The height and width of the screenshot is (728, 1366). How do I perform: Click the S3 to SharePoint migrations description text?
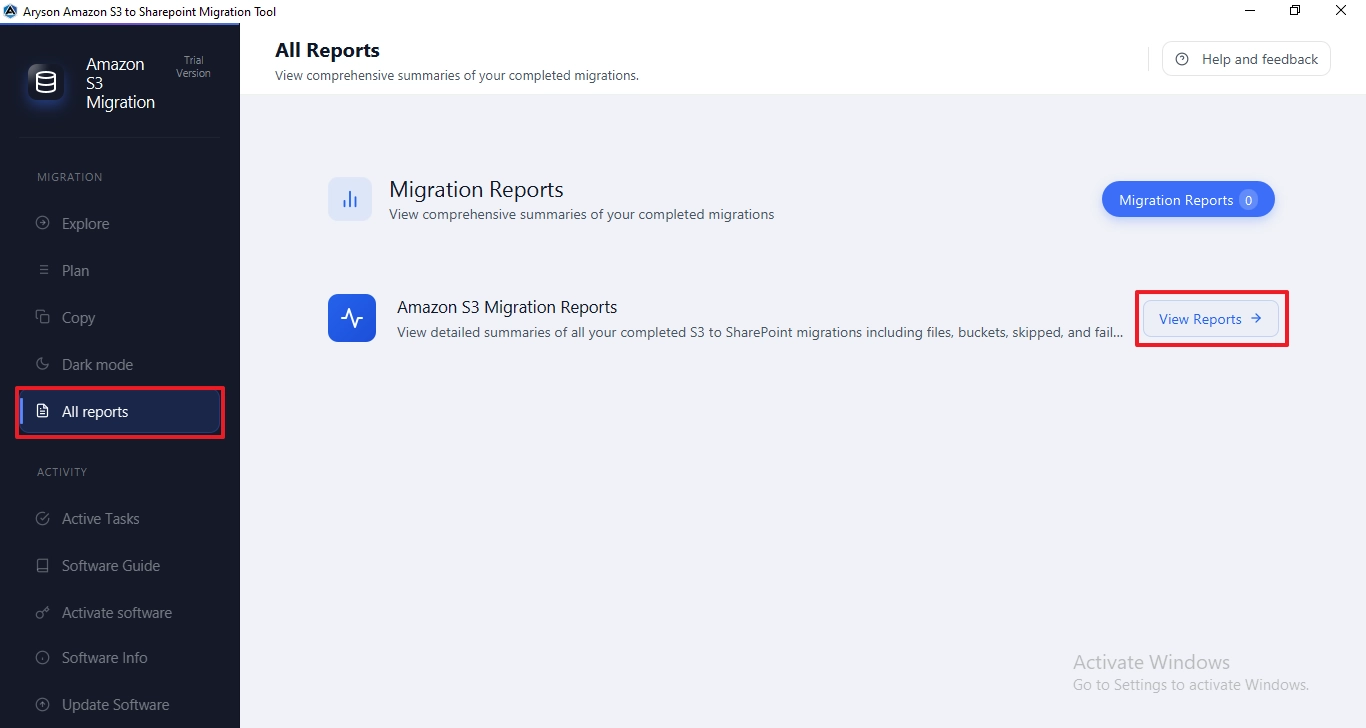coord(760,332)
